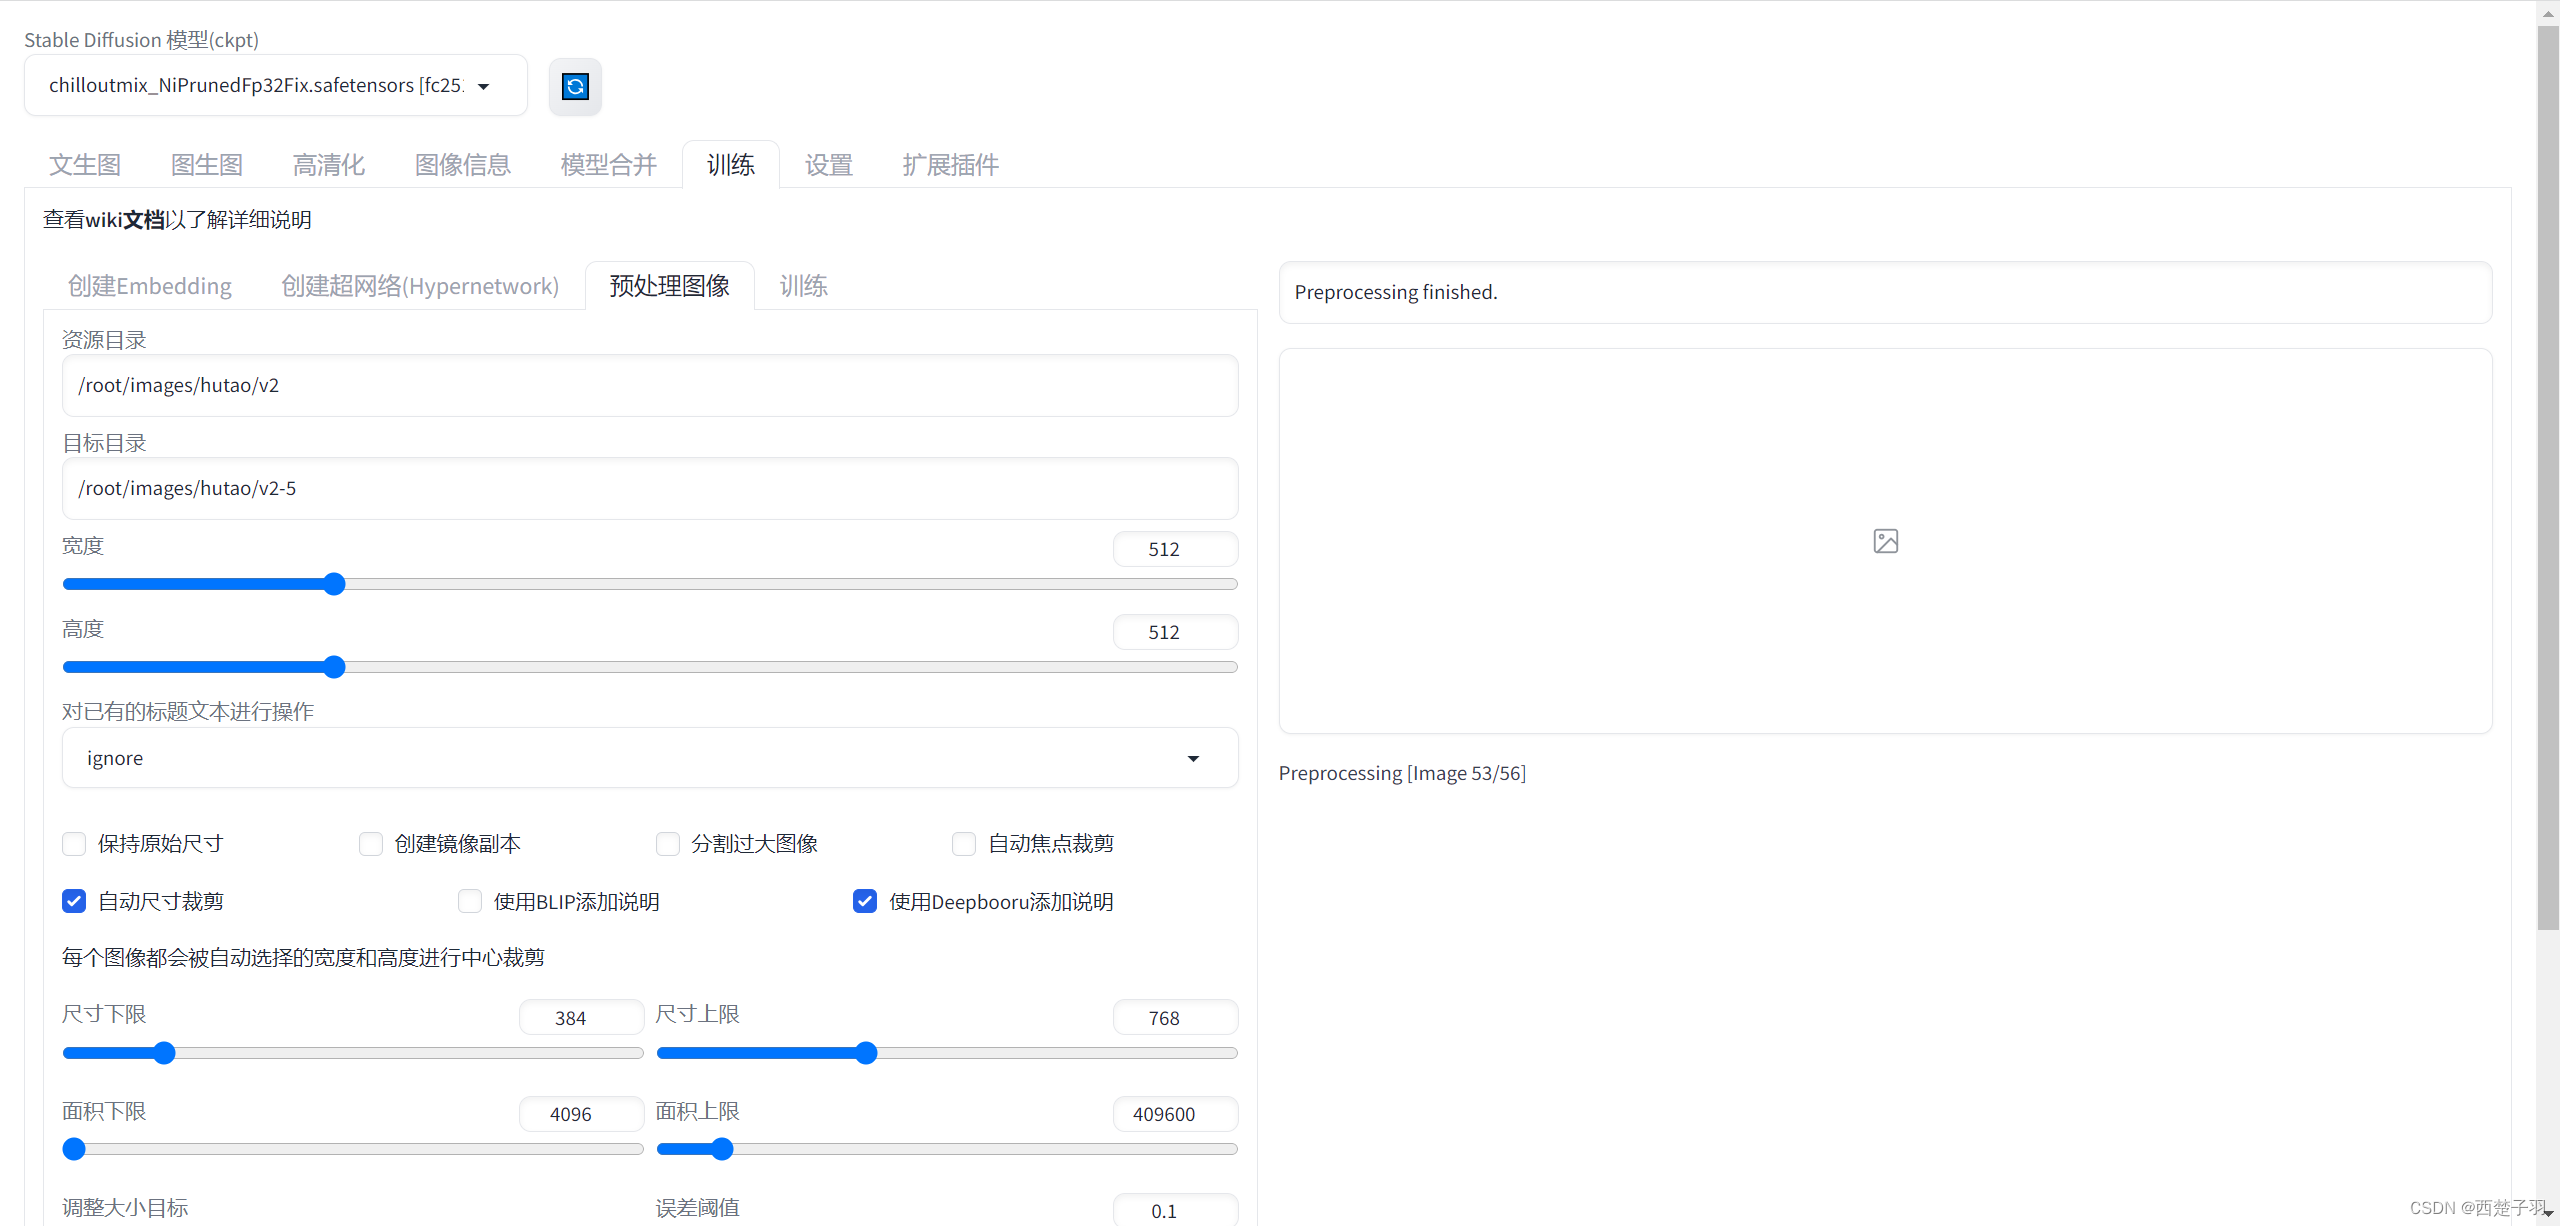Open the wiki文档 link
Image resolution: width=2560 pixels, height=1226 pixels.
(x=125, y=220)
